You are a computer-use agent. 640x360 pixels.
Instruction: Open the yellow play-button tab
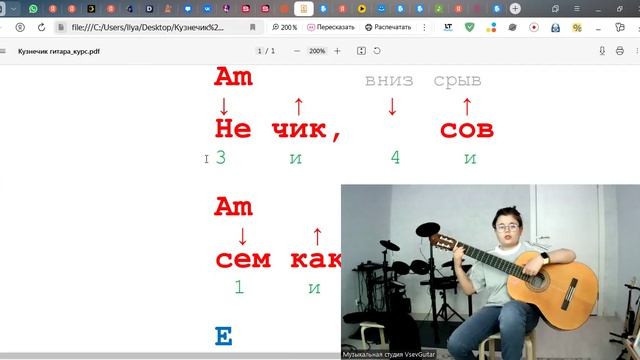coord(362,9)
